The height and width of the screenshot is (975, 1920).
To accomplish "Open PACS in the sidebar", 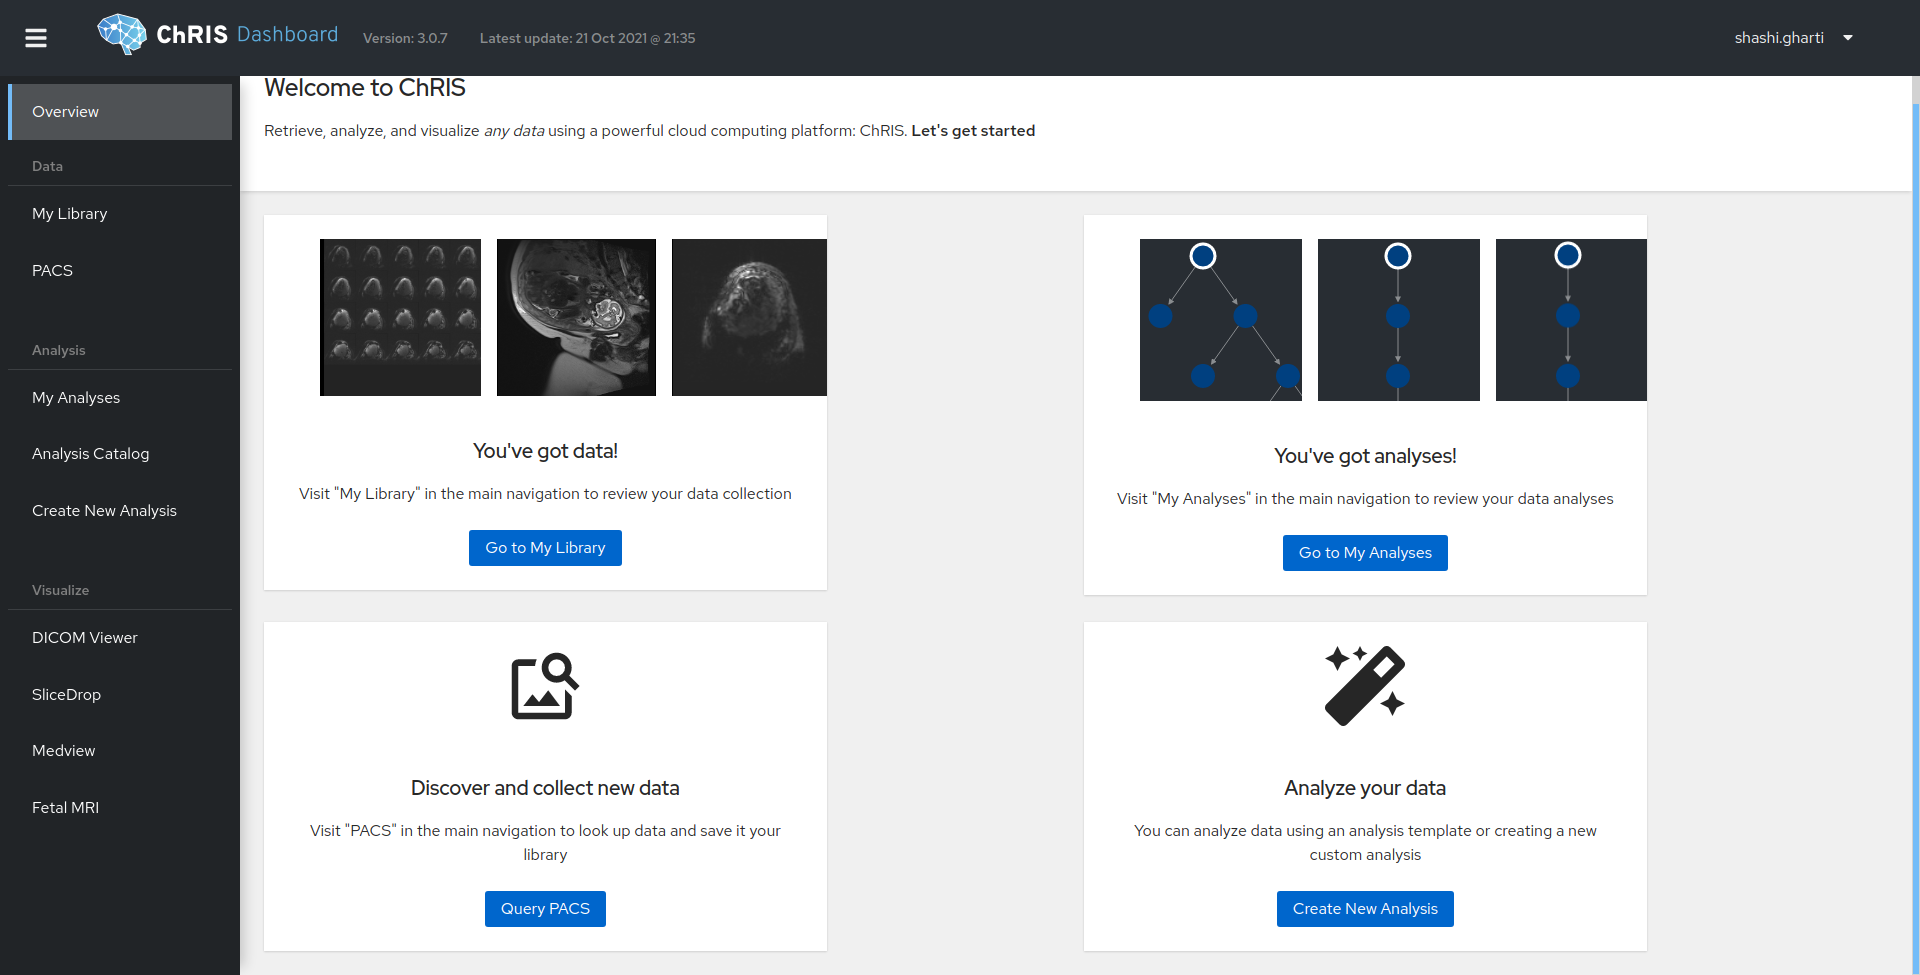I will 52,270.
